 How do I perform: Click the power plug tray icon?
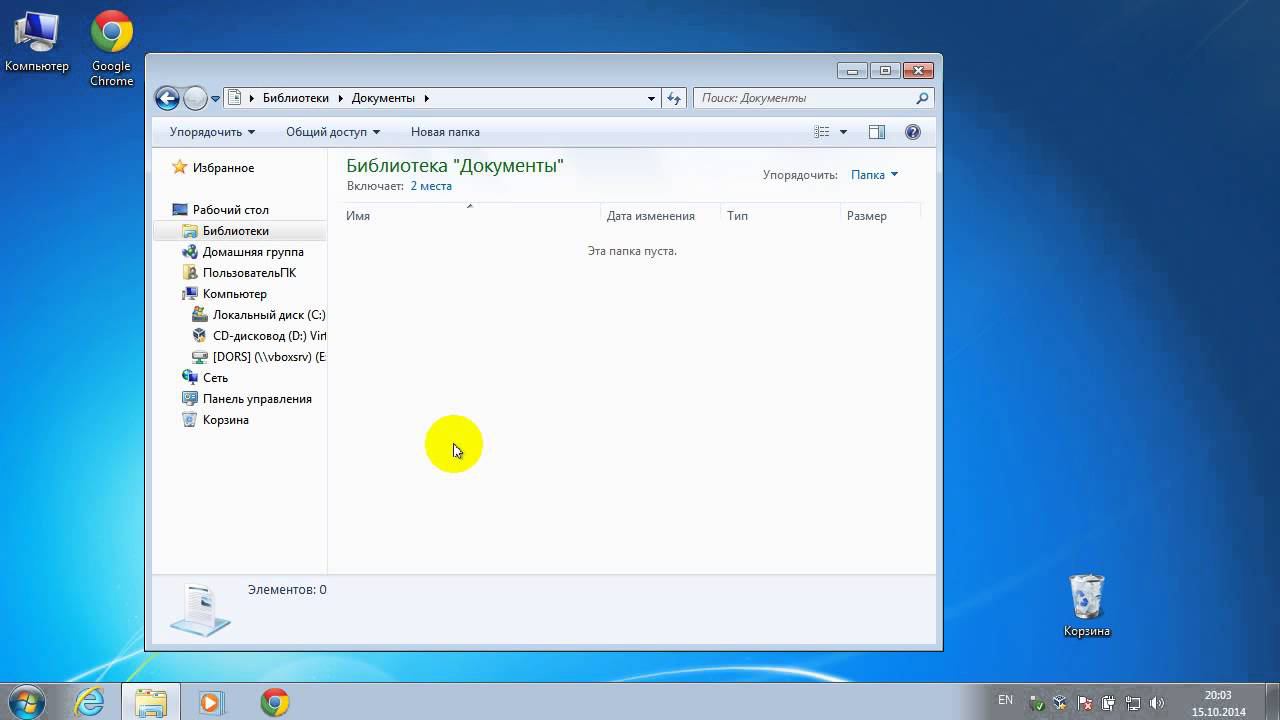click(x=1109, y=703)
